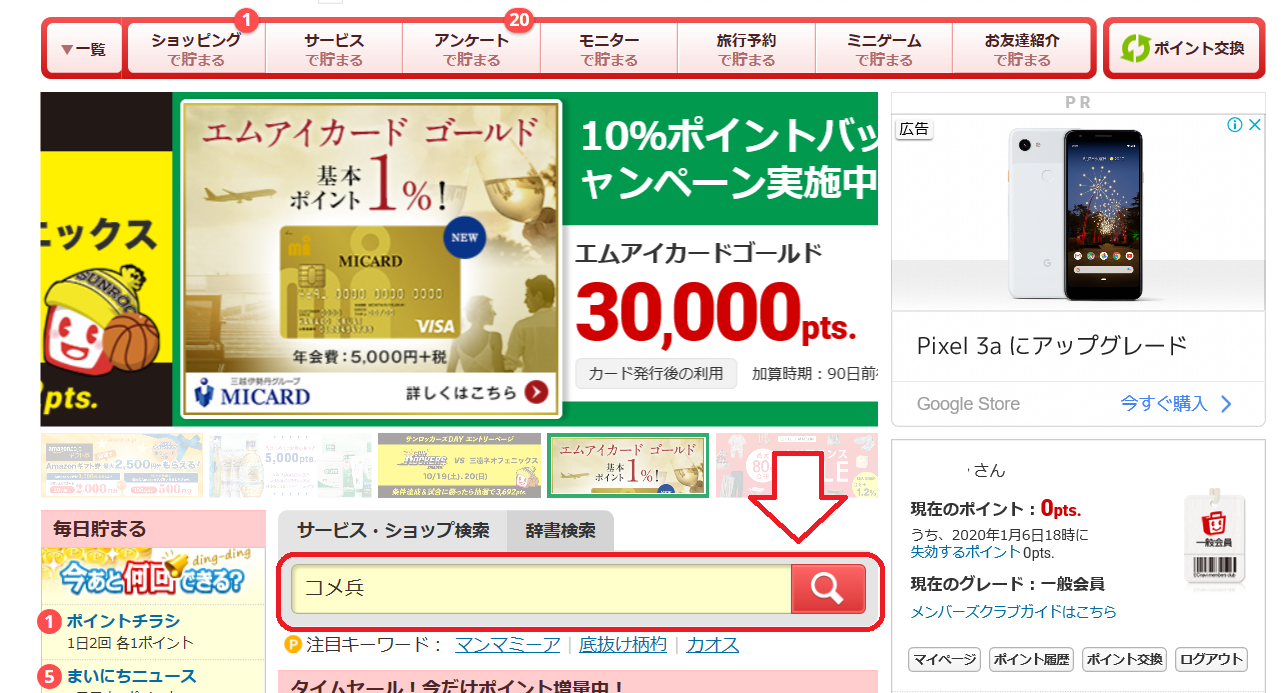Click the small ポイント交換 button in member panel
The image size is (1287, 693).
(x=1124, y=659)
